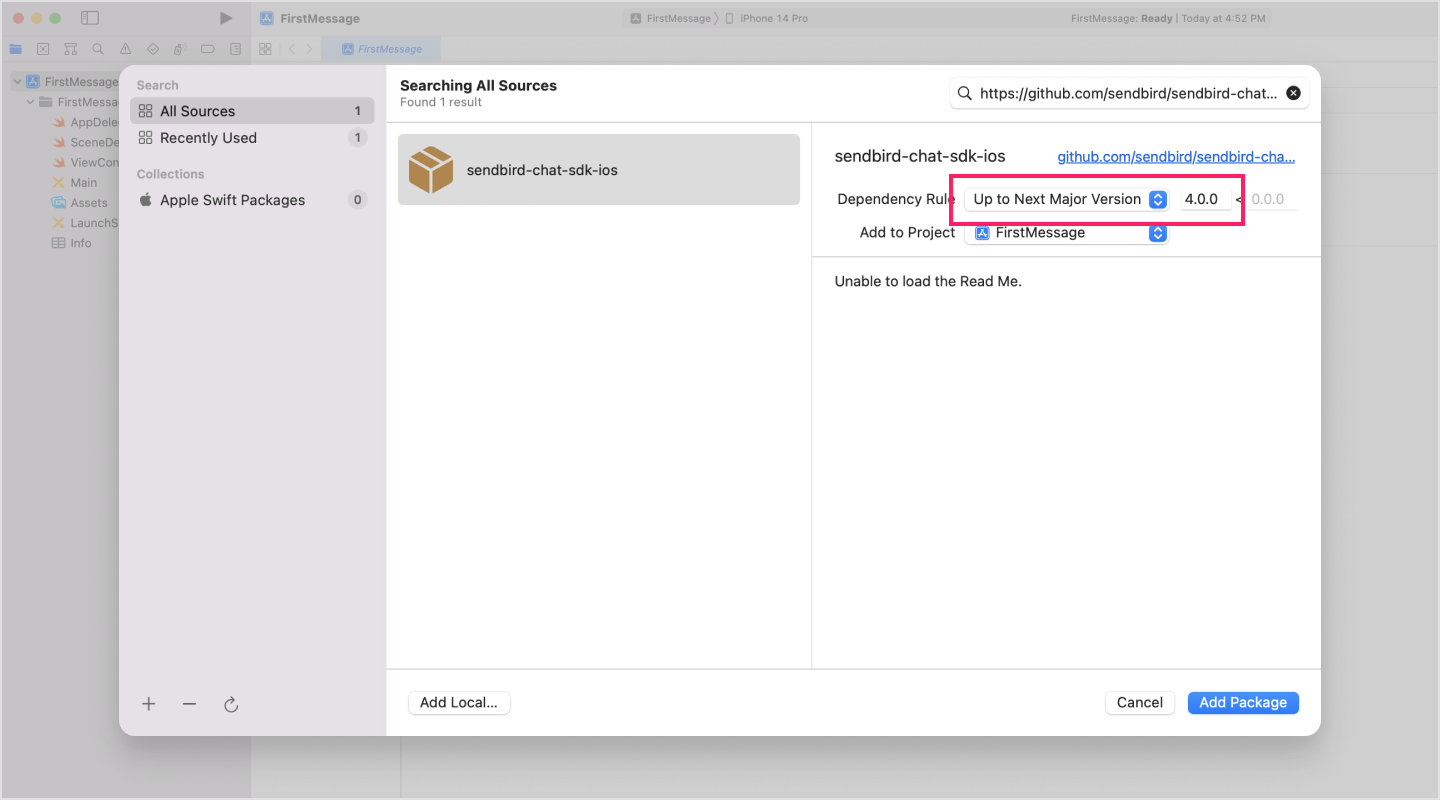Click the sendbird package box icon
The width and height of the screenshot is (1440, 800).
[x=431, y=170]
